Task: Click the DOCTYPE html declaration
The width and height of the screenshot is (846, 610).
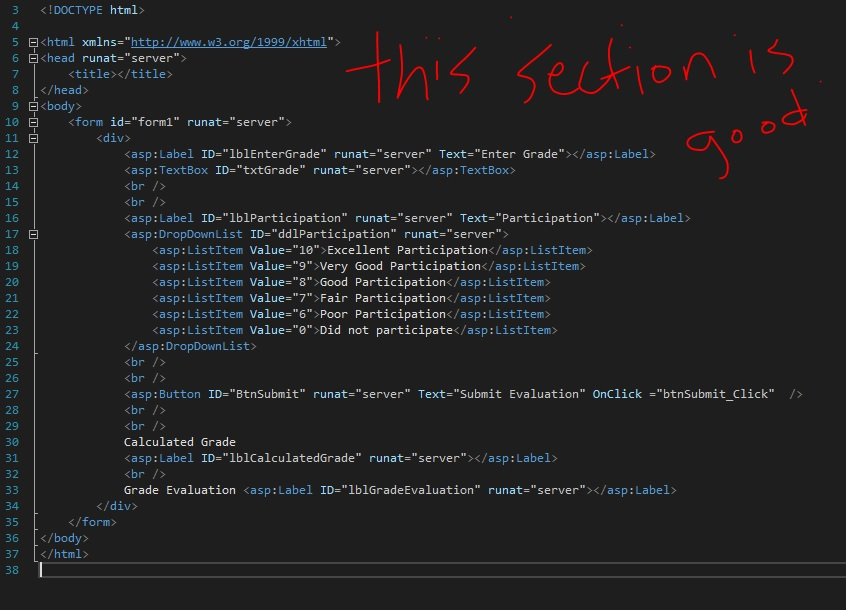Action: (x=90, y=10)
